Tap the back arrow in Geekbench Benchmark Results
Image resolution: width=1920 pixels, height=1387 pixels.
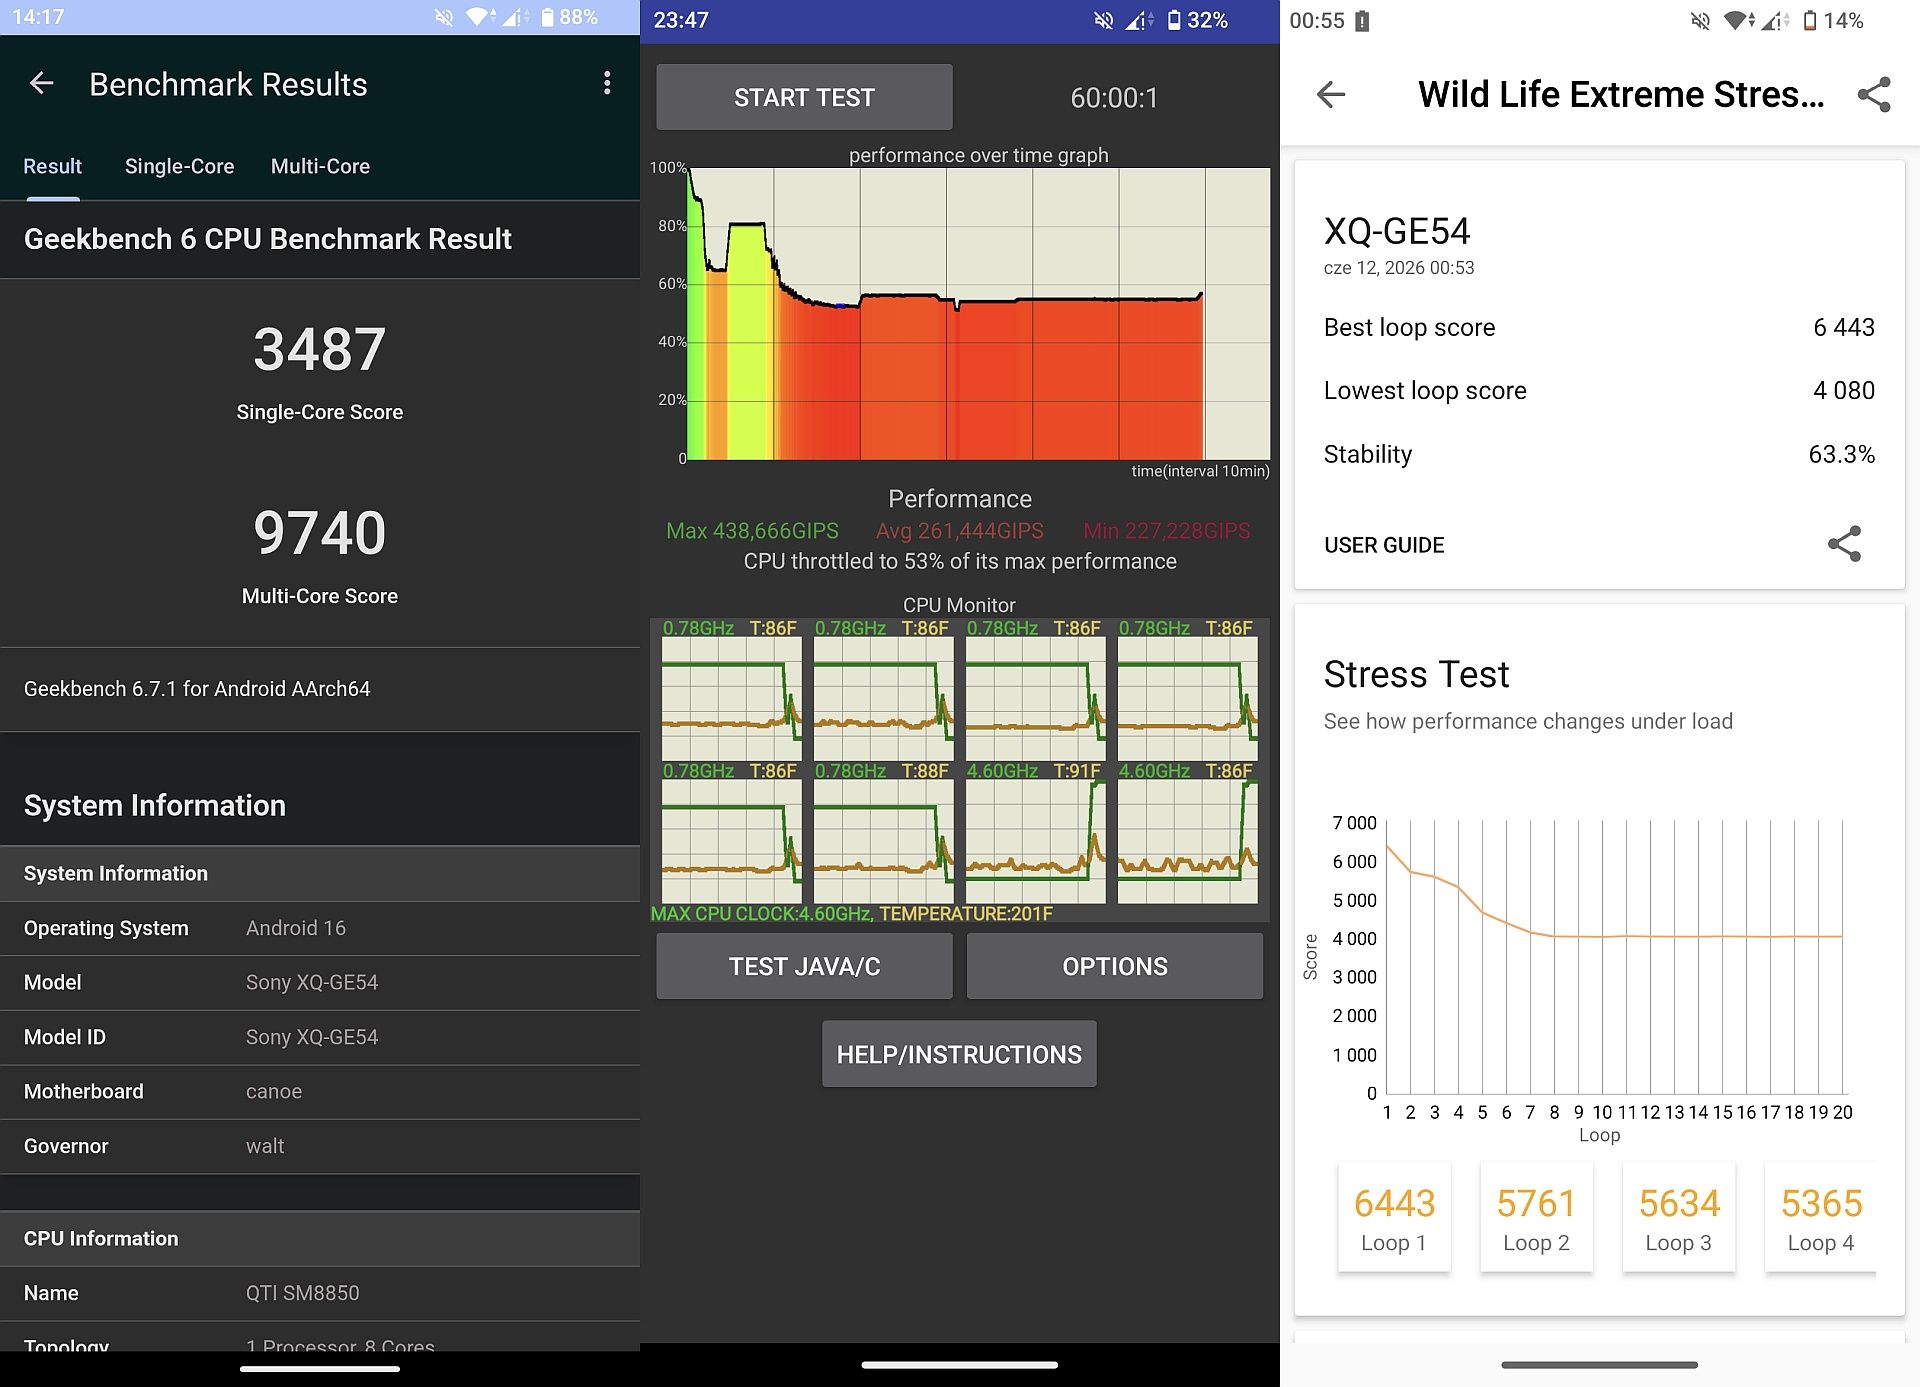pyautogui.click(x=41, y=83)
